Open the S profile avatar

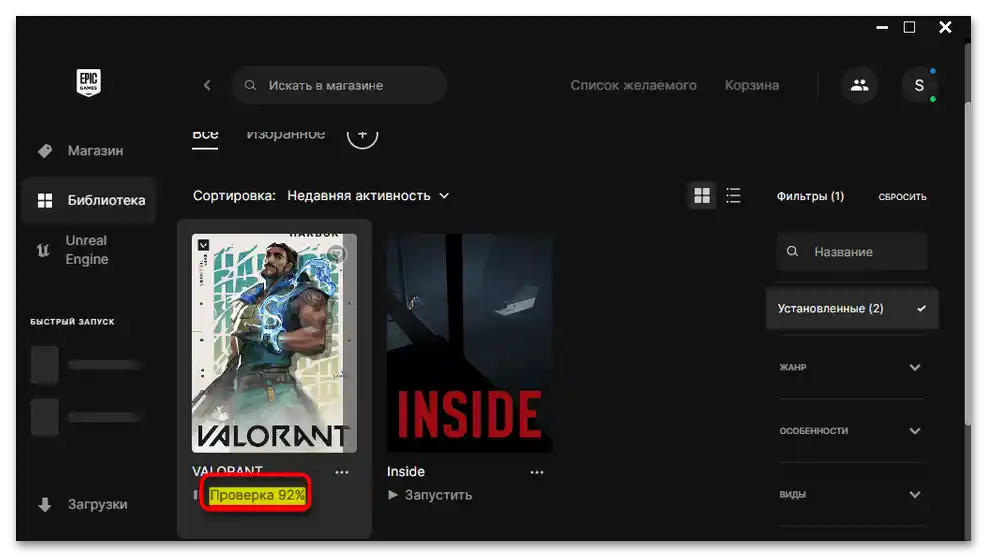919,85
